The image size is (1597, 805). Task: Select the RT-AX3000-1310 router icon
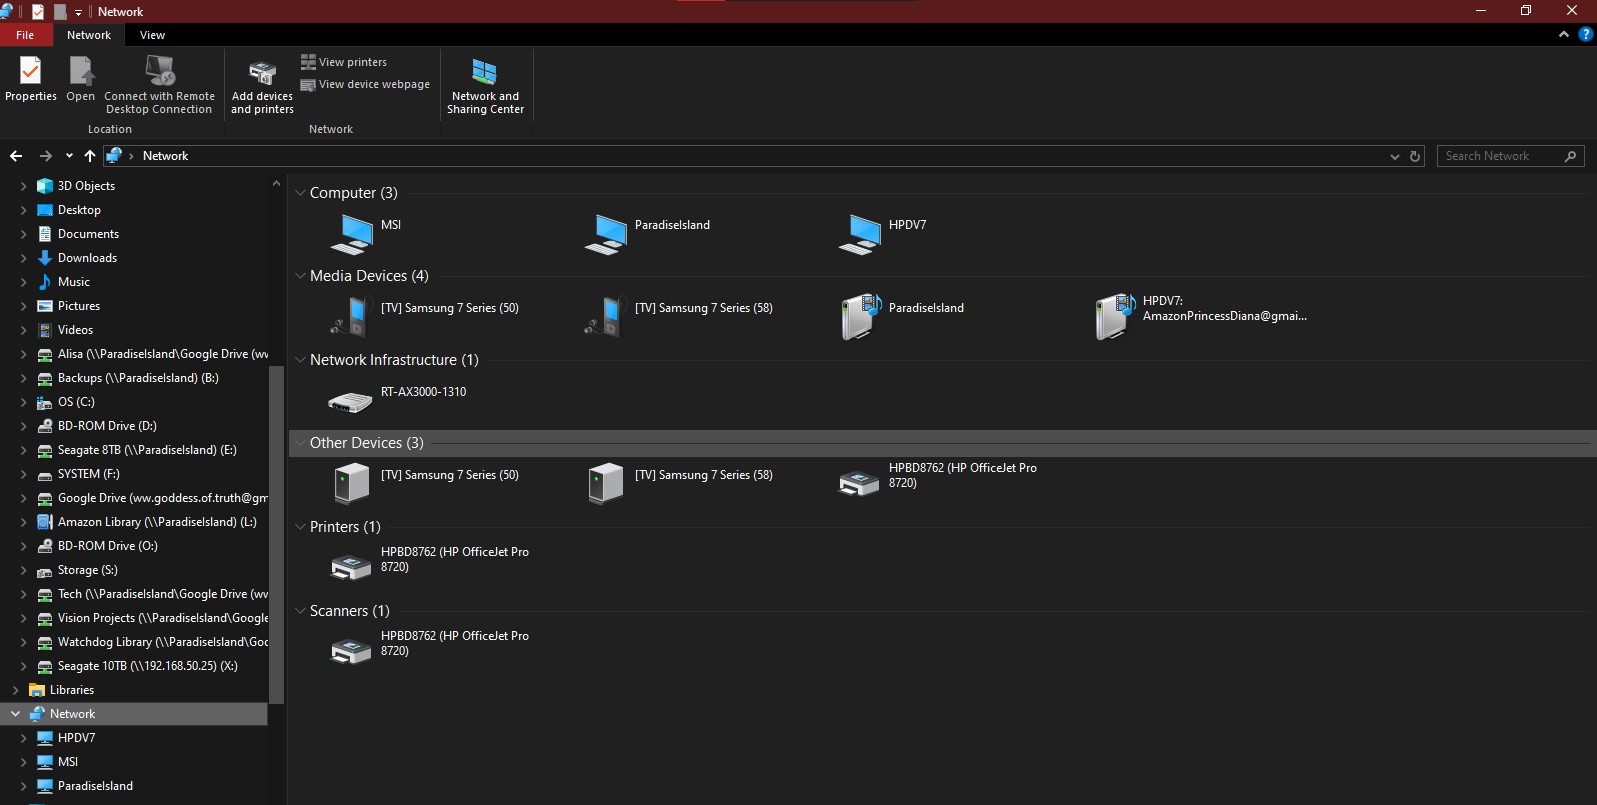click(350, 401)
